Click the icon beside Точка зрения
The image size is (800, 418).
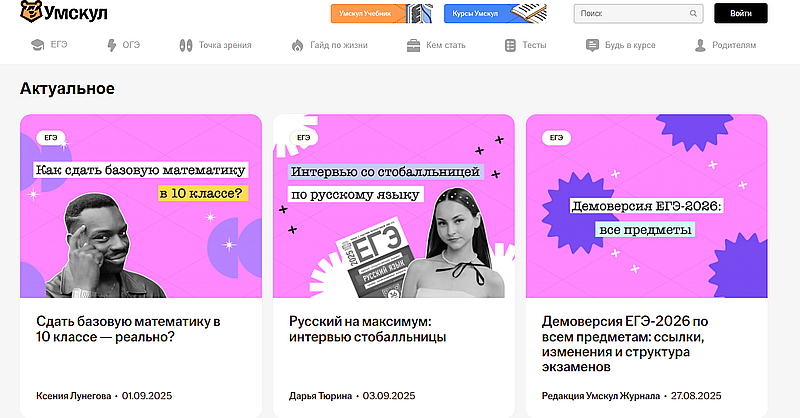point(186,45)
